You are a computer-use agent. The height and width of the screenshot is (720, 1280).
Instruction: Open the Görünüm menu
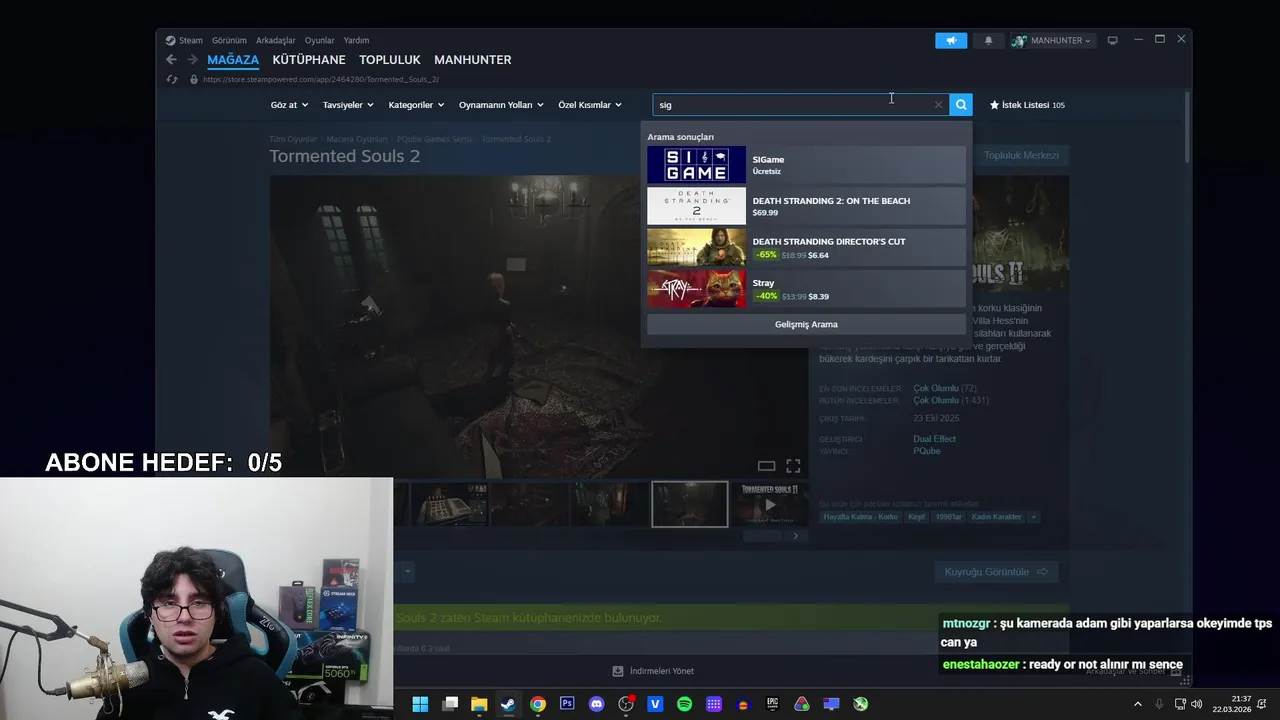[229, 41]
